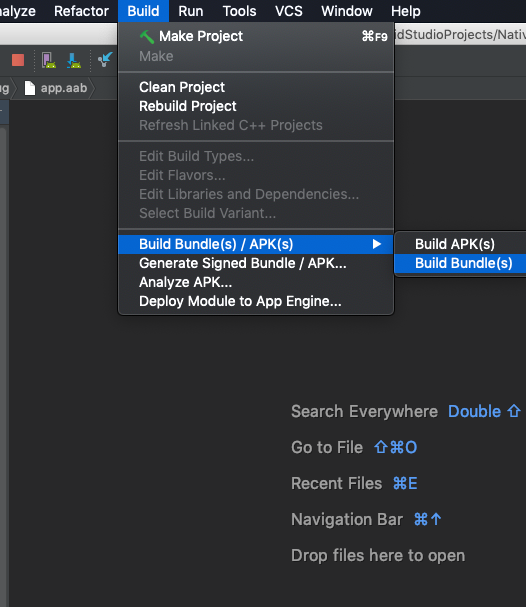
Task: Click the blue arrow VCS update icon
Action: pos(105,60)
